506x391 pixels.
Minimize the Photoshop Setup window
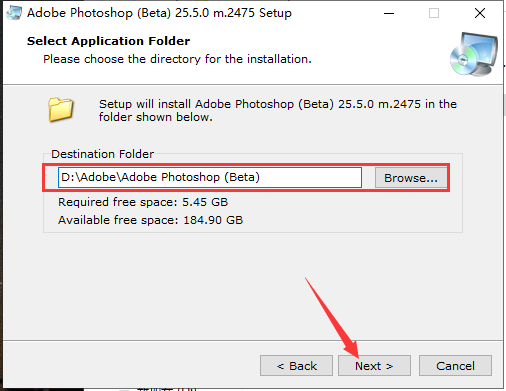(x=389, y=13)
